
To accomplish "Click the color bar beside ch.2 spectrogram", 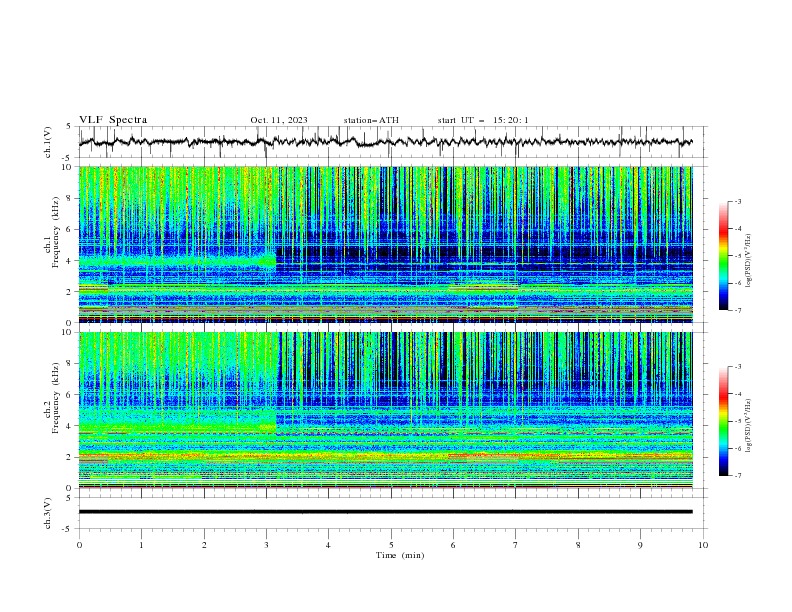I will 723,421.
